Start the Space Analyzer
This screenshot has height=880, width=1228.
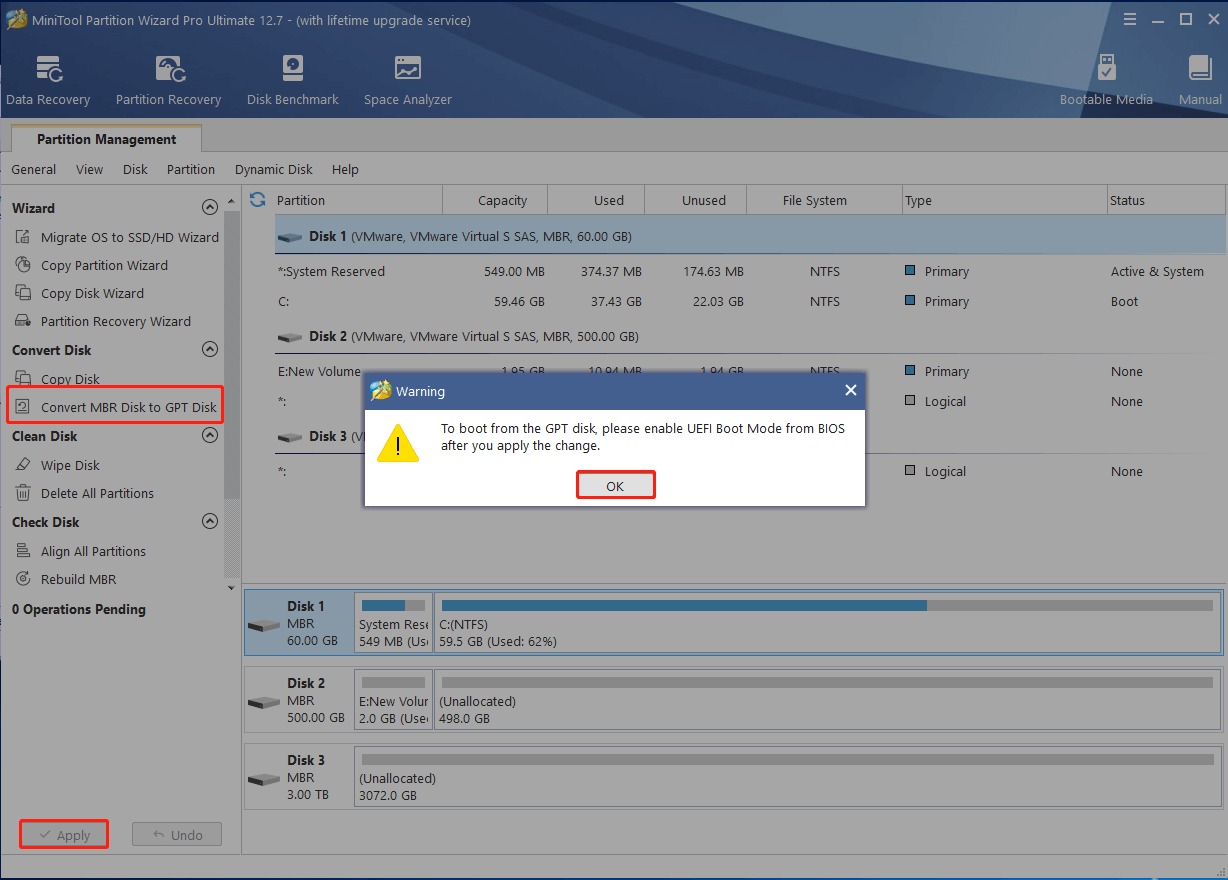click(x=407, y=78)
